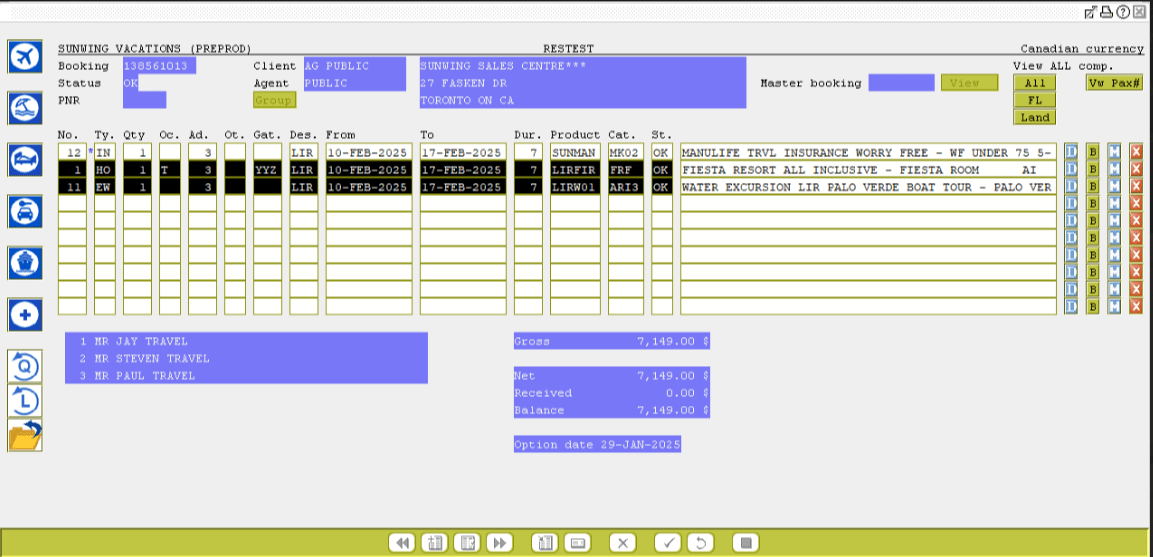Select passenger 2 MR STEVEN TRAVEL
Screen dimensions: 1153x557
pos(246,358)
